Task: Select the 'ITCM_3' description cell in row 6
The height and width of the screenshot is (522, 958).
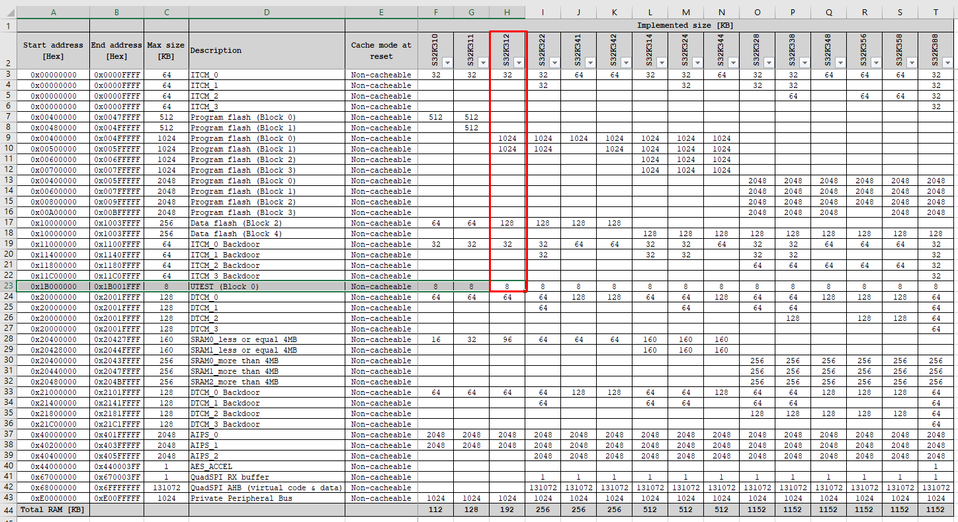Action: coord(267,106)
